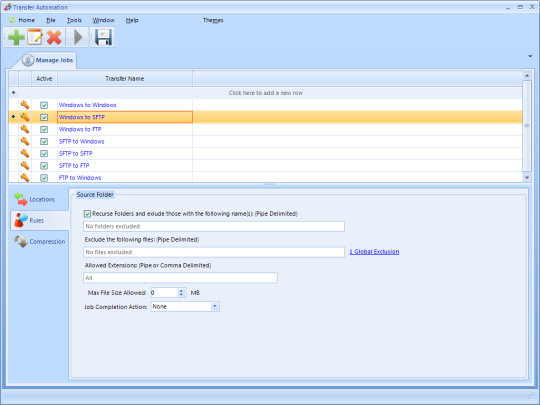Viewport: 540px width, 405px height.
Task: Open Job Completion Action dropdown
Action: coord(215,306)
